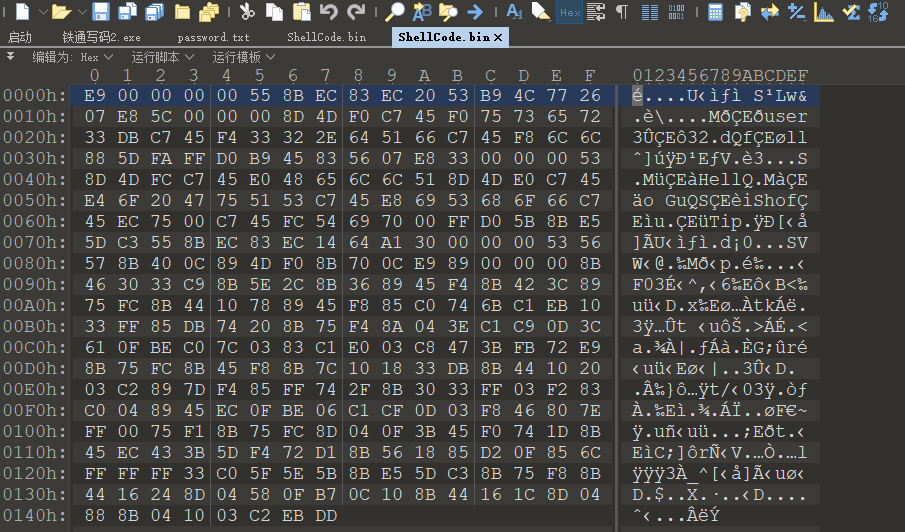This screenshot has width=905, height=532.
Task: Click row address 00A0h:
Action: 35,305
